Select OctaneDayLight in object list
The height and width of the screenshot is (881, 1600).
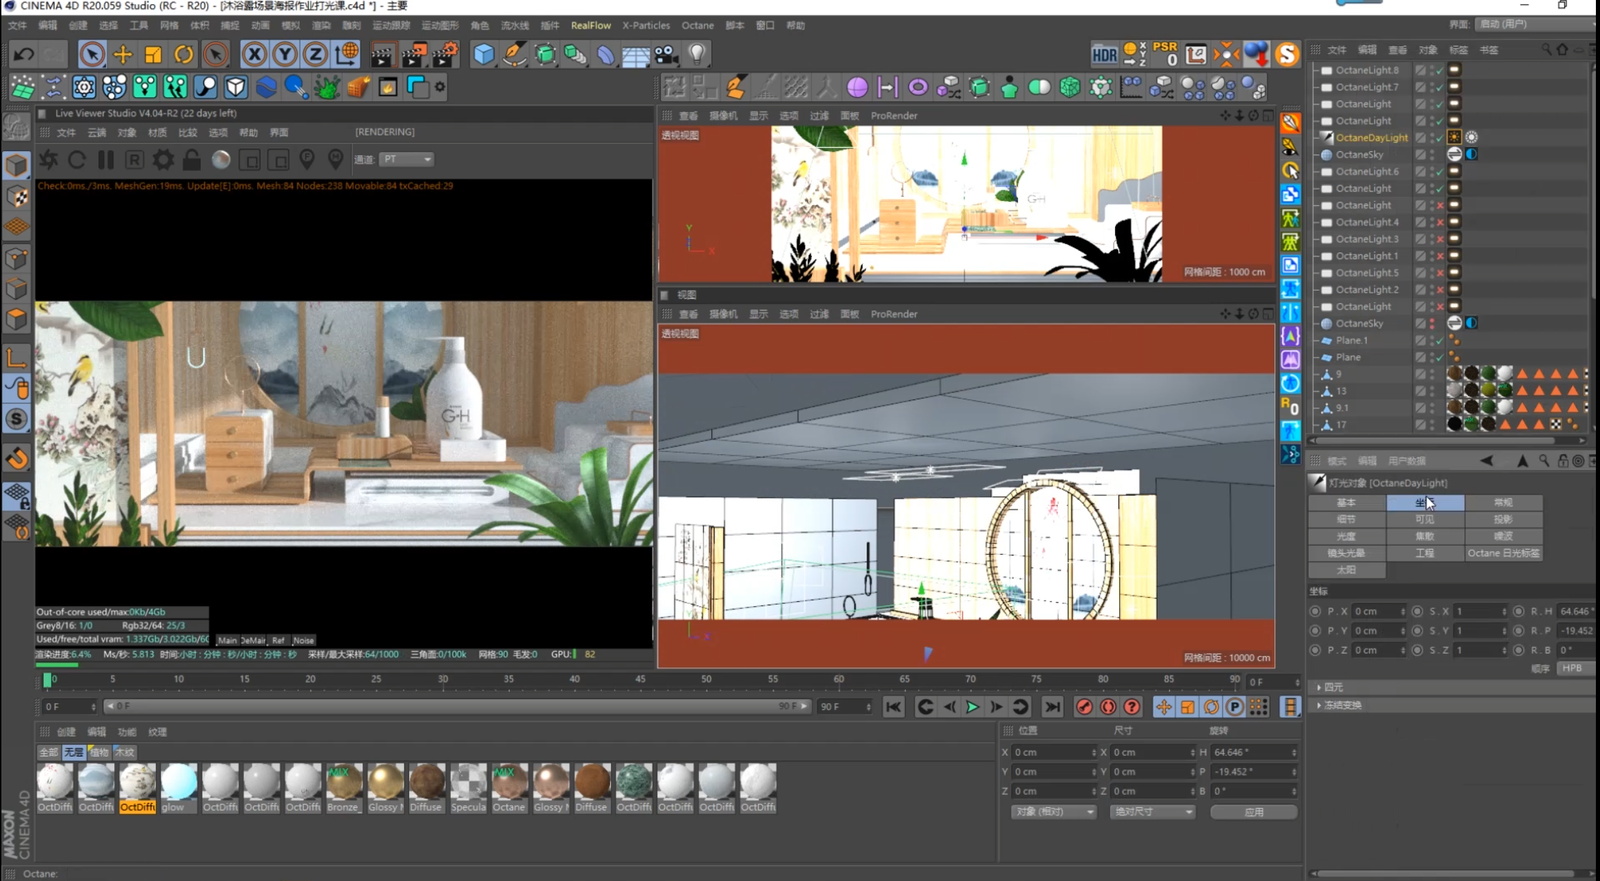(1371, 138)
